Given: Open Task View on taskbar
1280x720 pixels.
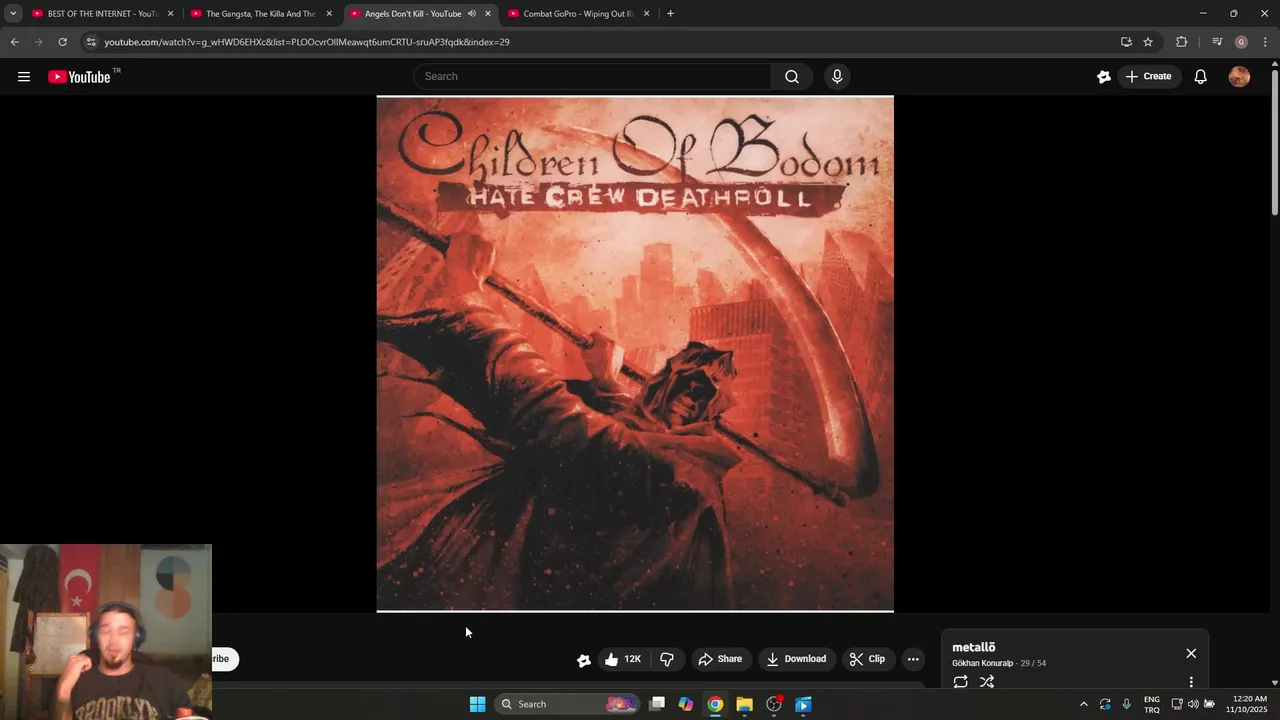Looking at the screenshot, I should 657,704.
